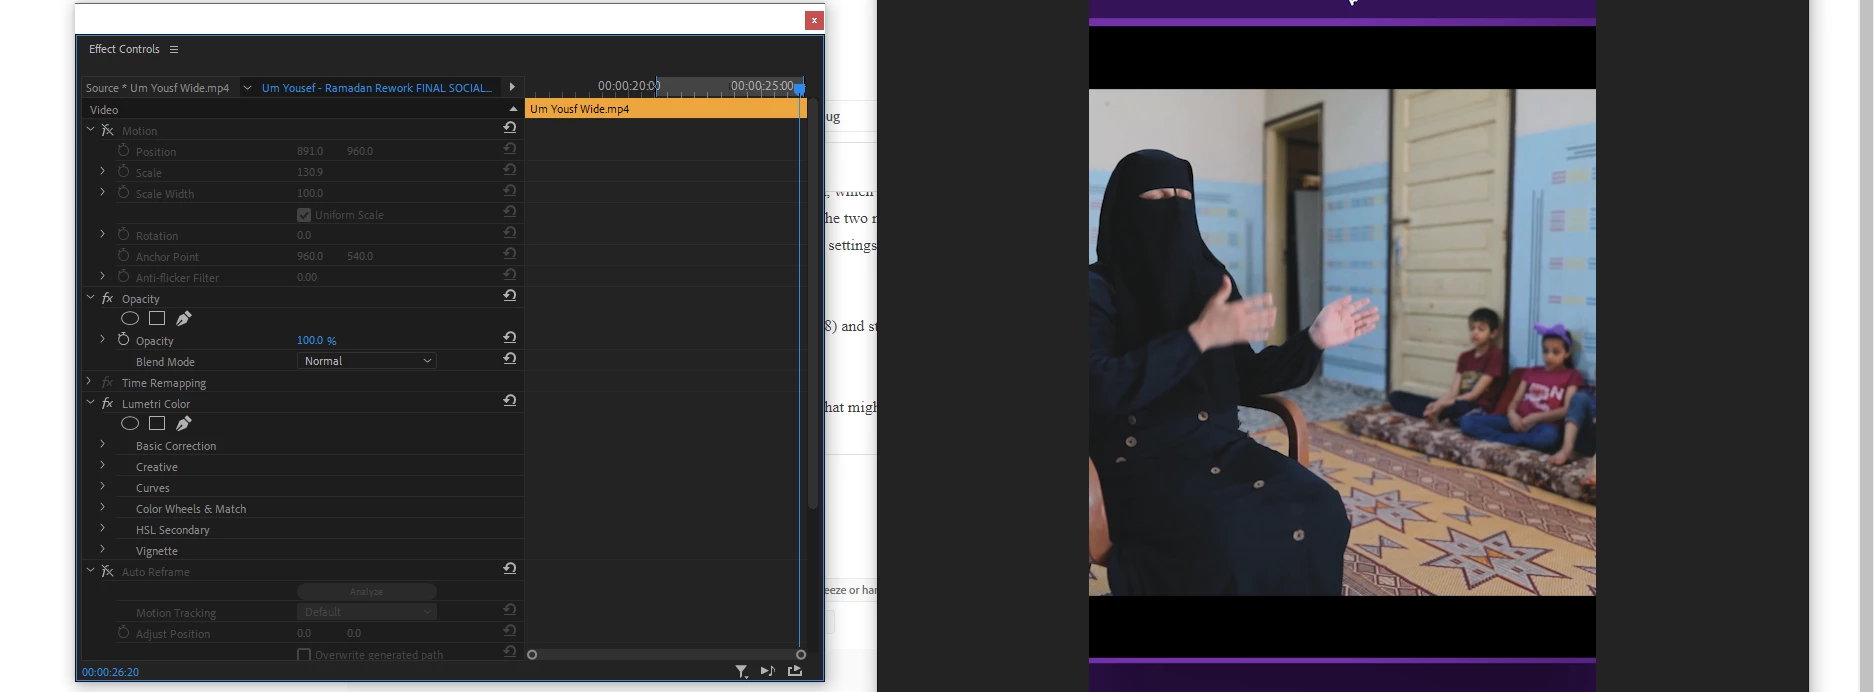This screenshot has width=1874, height=692.
Task: Reset the Scale parameter
Action: pyautogui.click(x=510, y=169)
